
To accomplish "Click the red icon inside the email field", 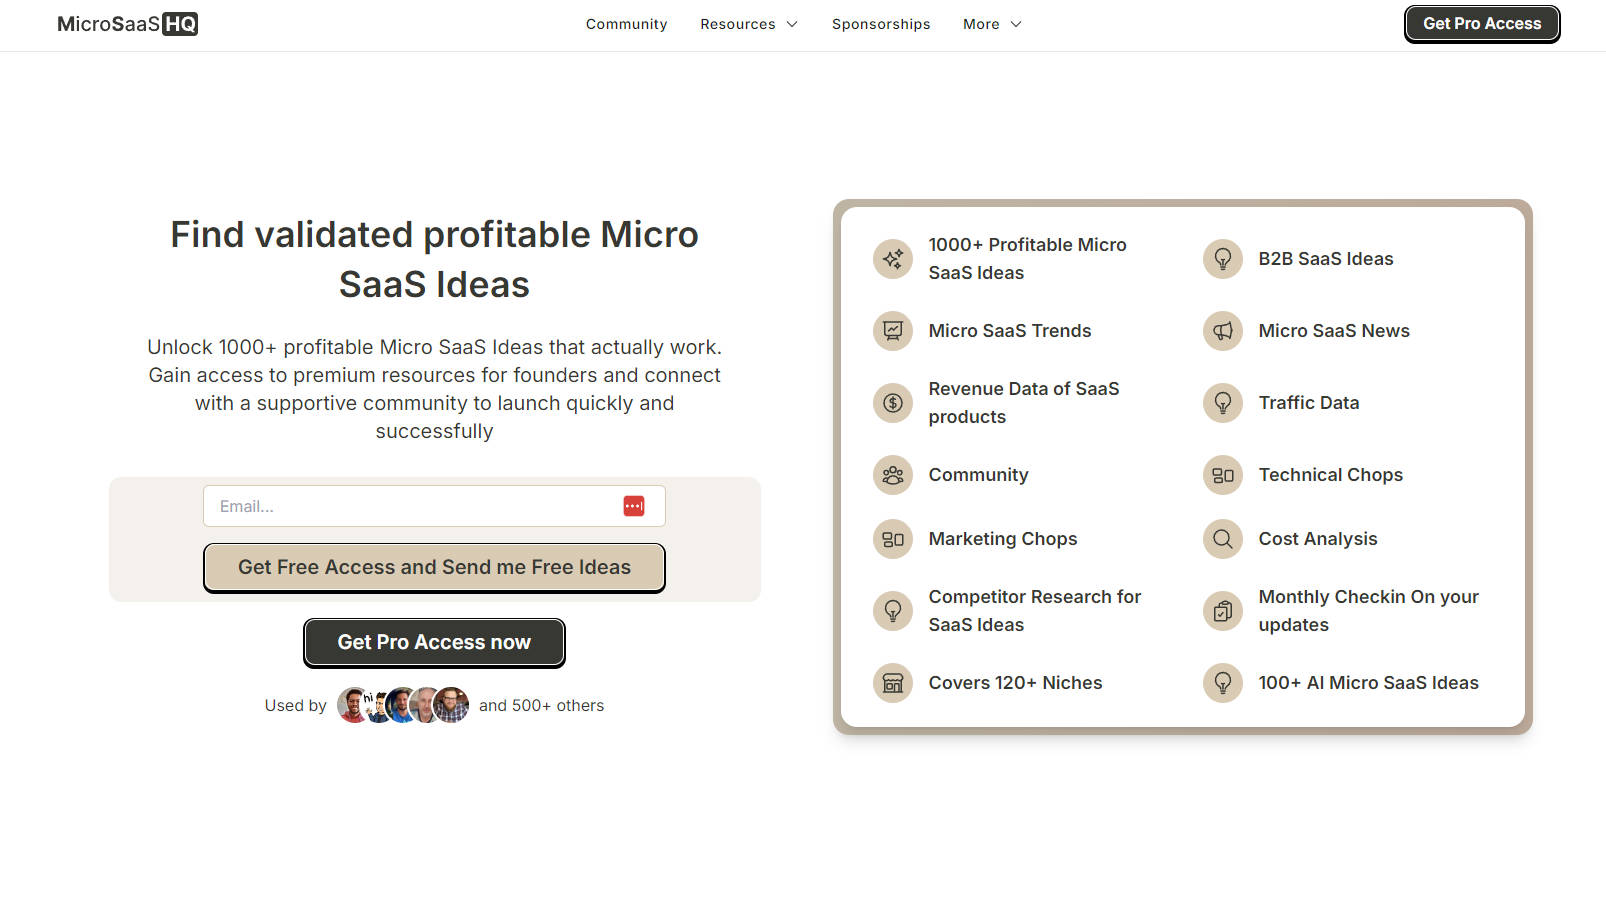I will click(634, 506).
